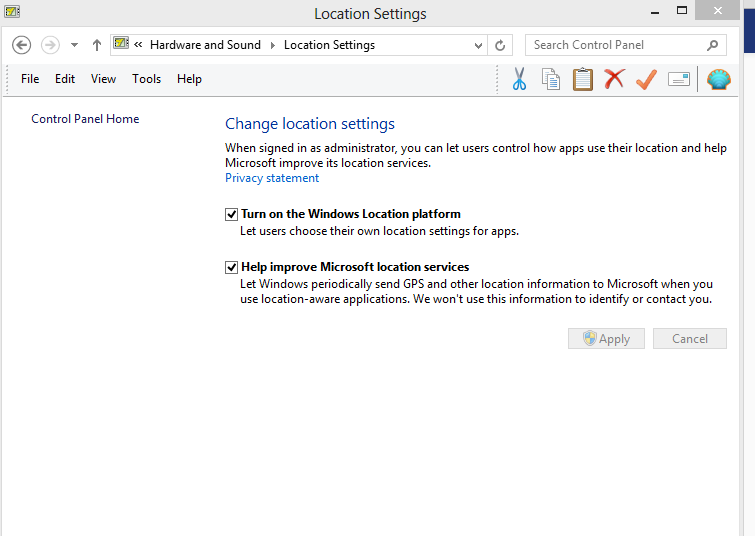Viewport: 755px width, 536px height.
Task: Open the Help menu
Action: [x=189, y=79]
